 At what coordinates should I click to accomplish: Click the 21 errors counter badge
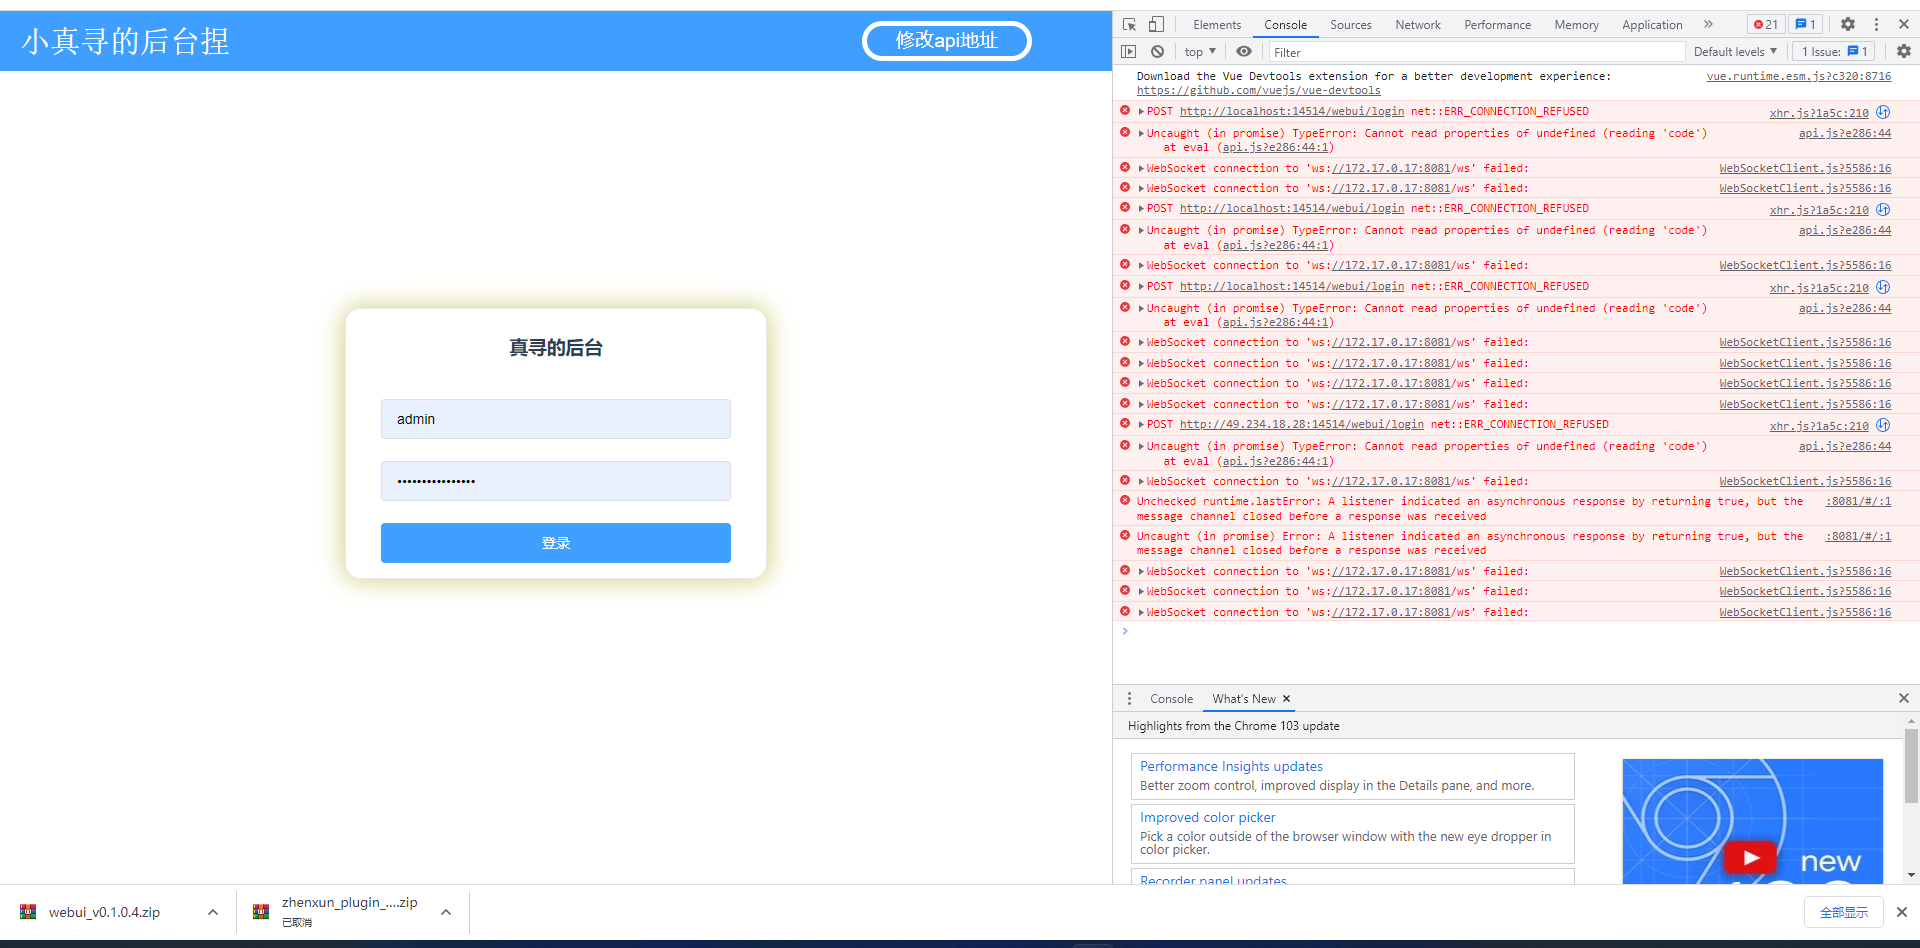click(1766, 24)
